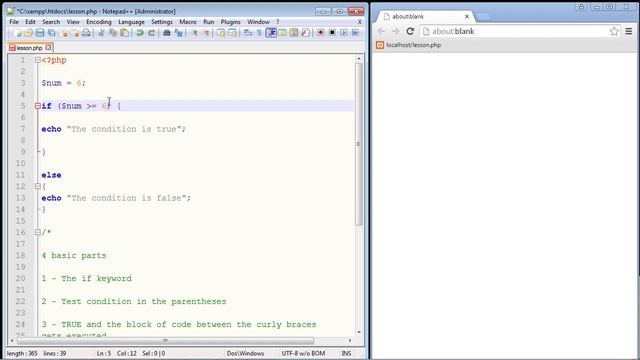
Task: Toggle synchronize horizontal scrolling
Action: pos(232,33)
